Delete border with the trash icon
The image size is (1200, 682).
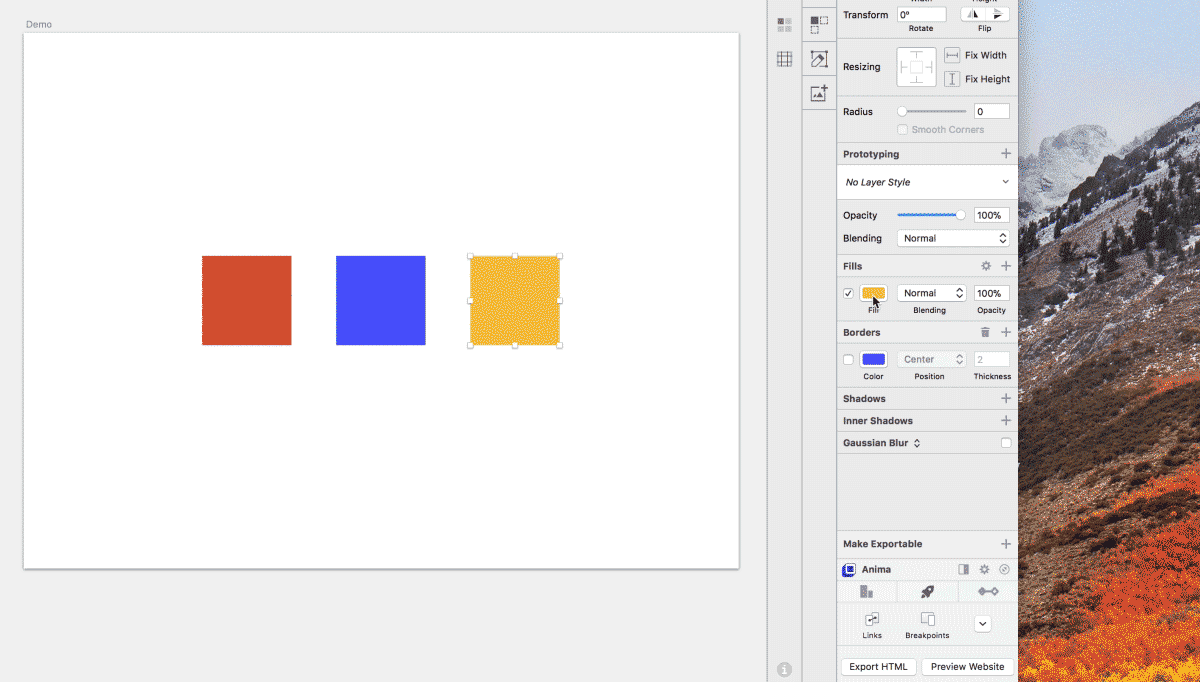coord(985,332)
